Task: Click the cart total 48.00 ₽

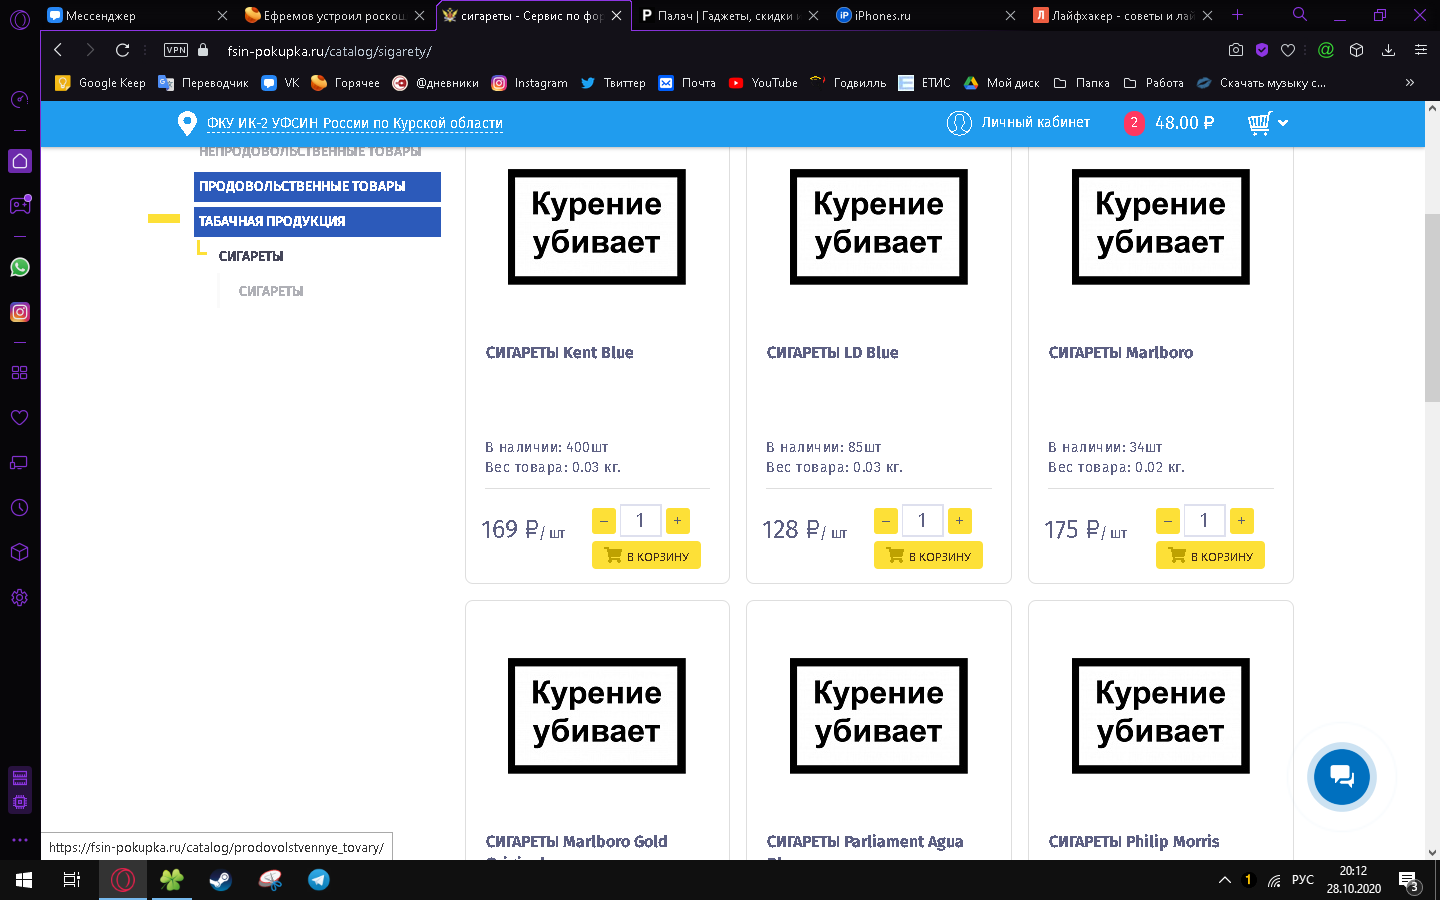Action: tap(1184, 123)
